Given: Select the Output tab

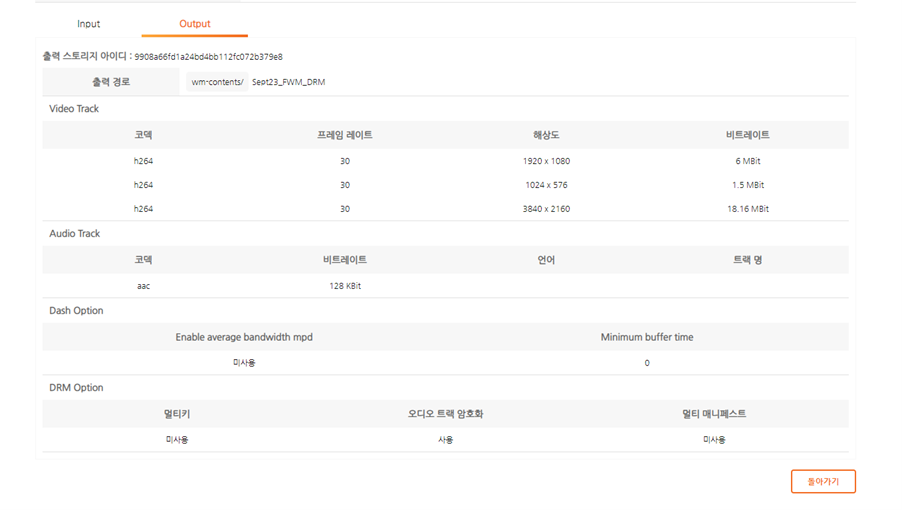Looking at the screenshot, I should pos(194,23).
